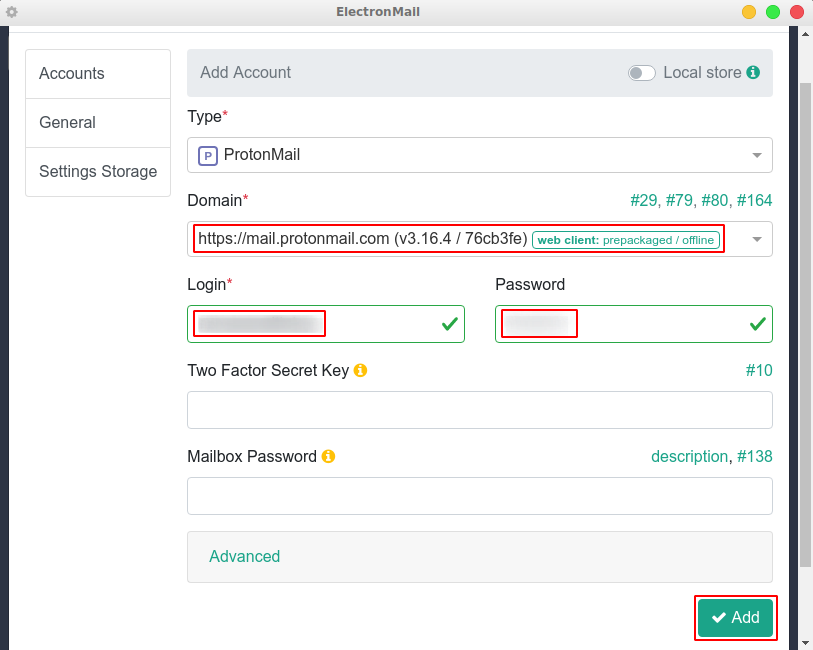Open the Settings Storage tab
The image size is (813, 650).
[x=98, y=172]
